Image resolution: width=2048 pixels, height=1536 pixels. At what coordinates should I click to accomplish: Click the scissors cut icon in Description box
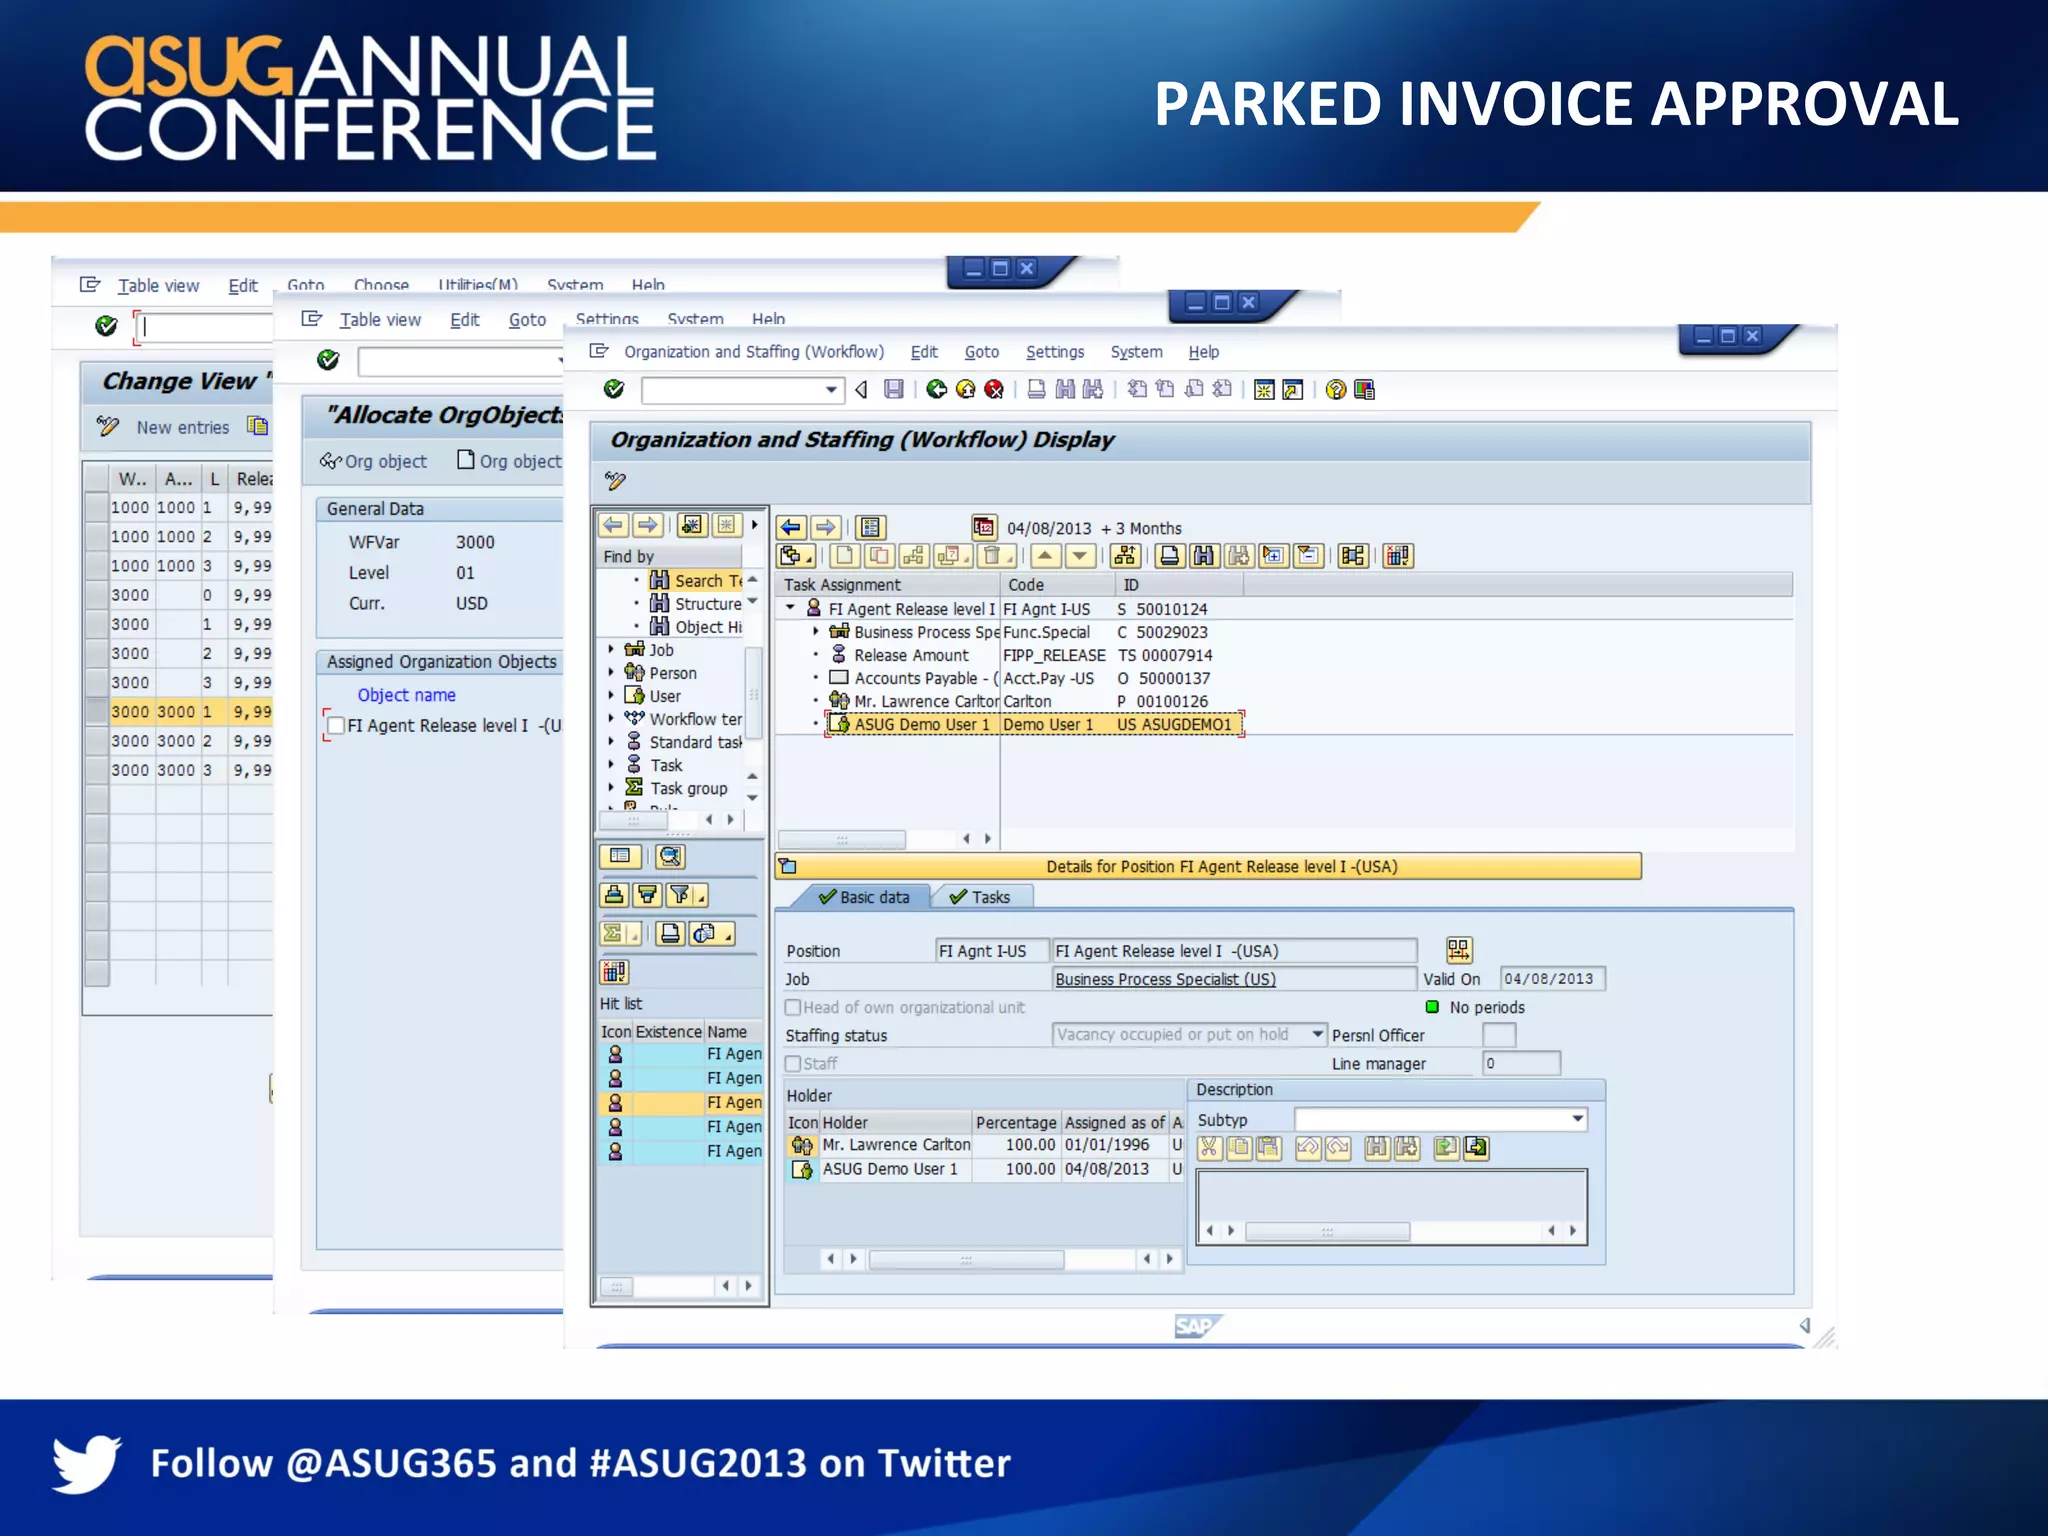1209,1148
